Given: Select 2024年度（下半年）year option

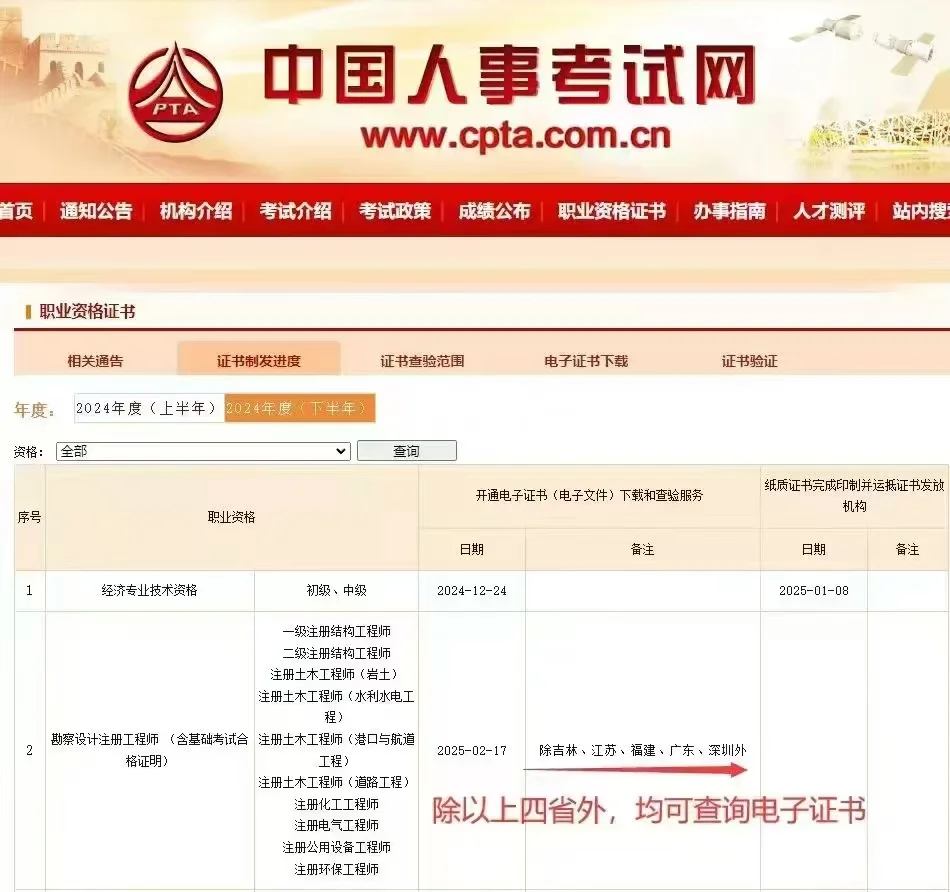Looking at the screenshot, I should coord(299,407).
